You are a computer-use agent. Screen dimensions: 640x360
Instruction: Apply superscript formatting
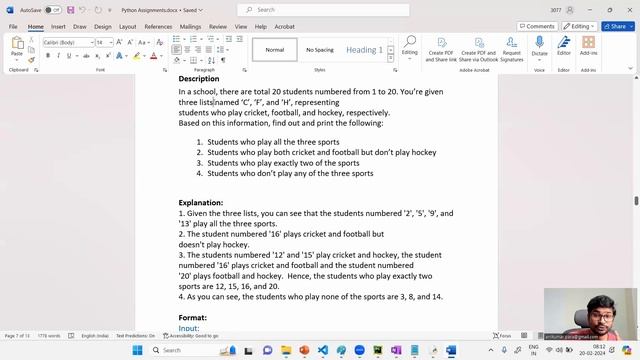pyautogui.click(x=108, y=56)
